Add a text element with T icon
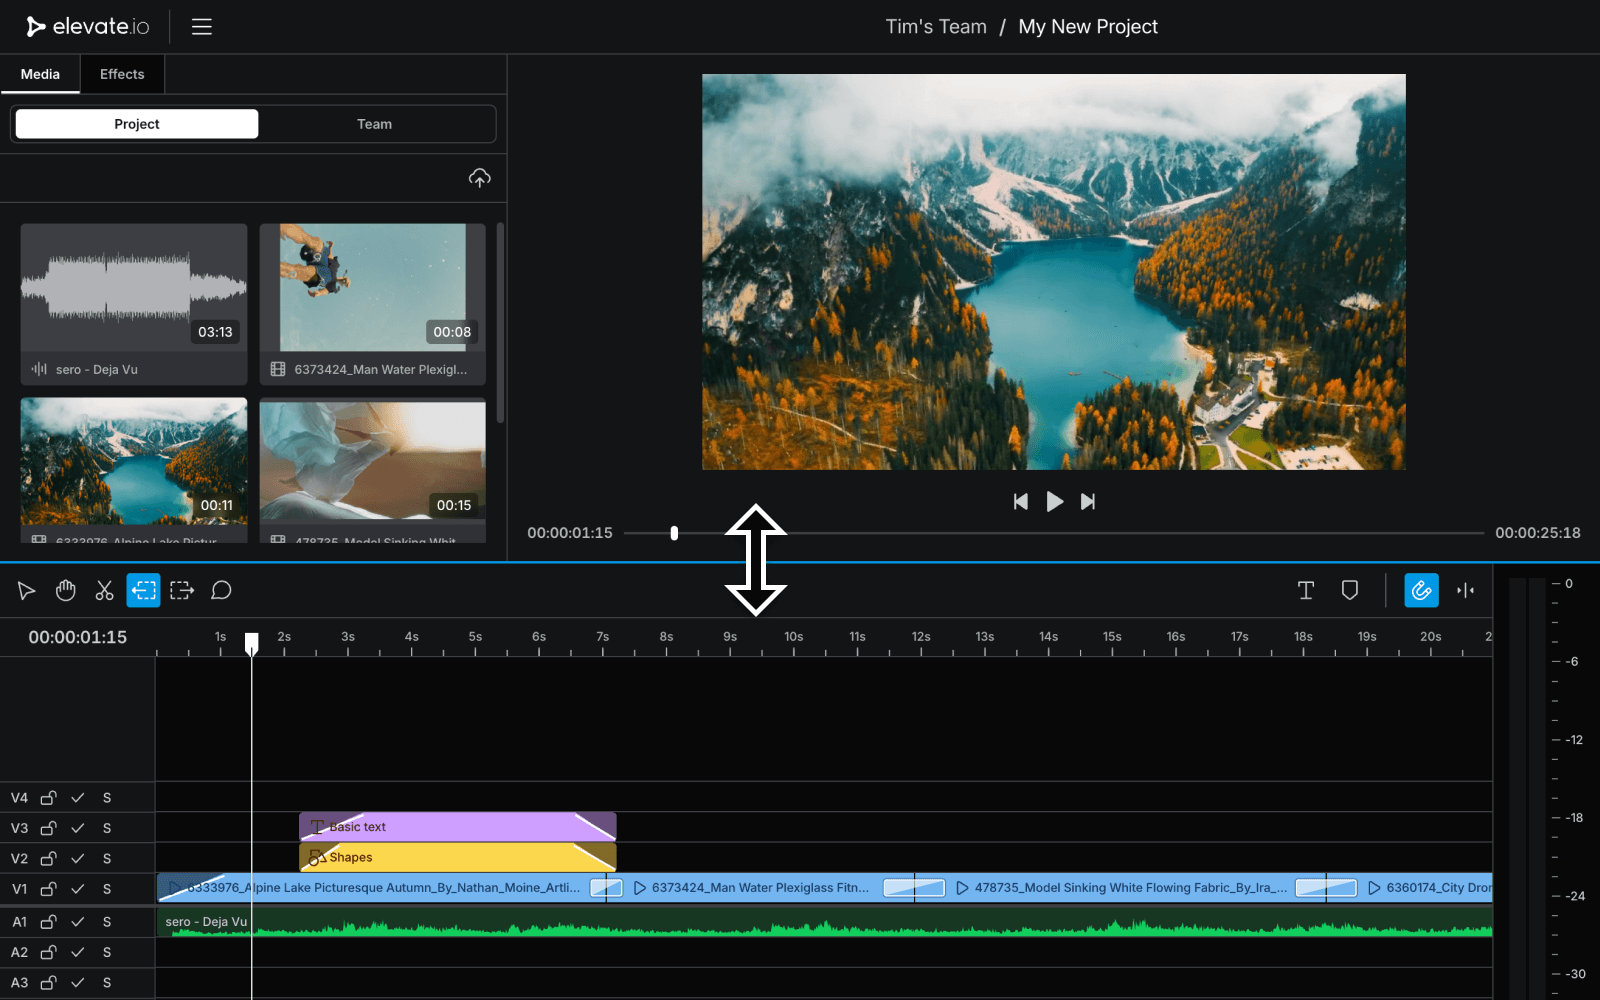 click(1306, 591)
